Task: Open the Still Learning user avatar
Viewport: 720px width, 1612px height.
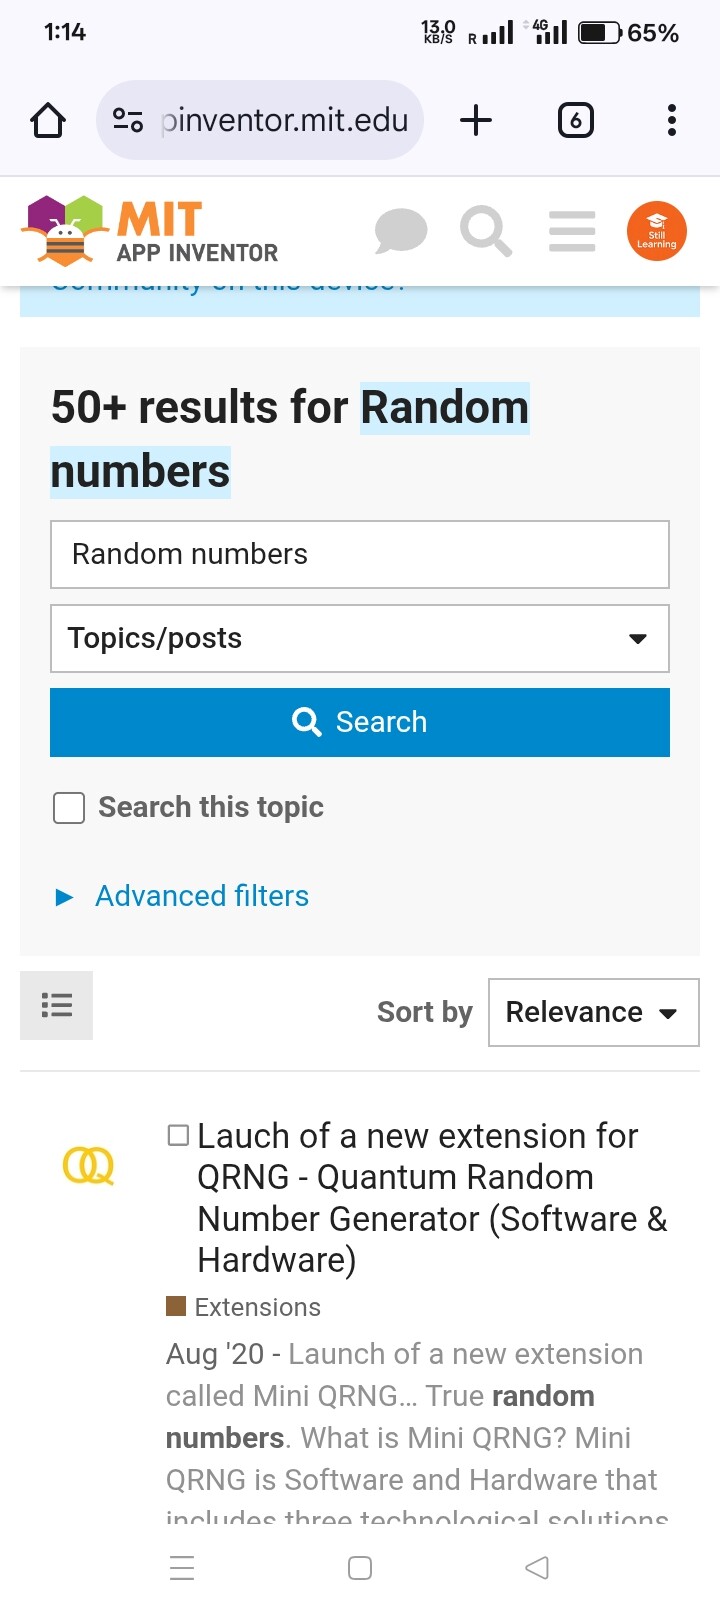Action: [x=656, y=232]
